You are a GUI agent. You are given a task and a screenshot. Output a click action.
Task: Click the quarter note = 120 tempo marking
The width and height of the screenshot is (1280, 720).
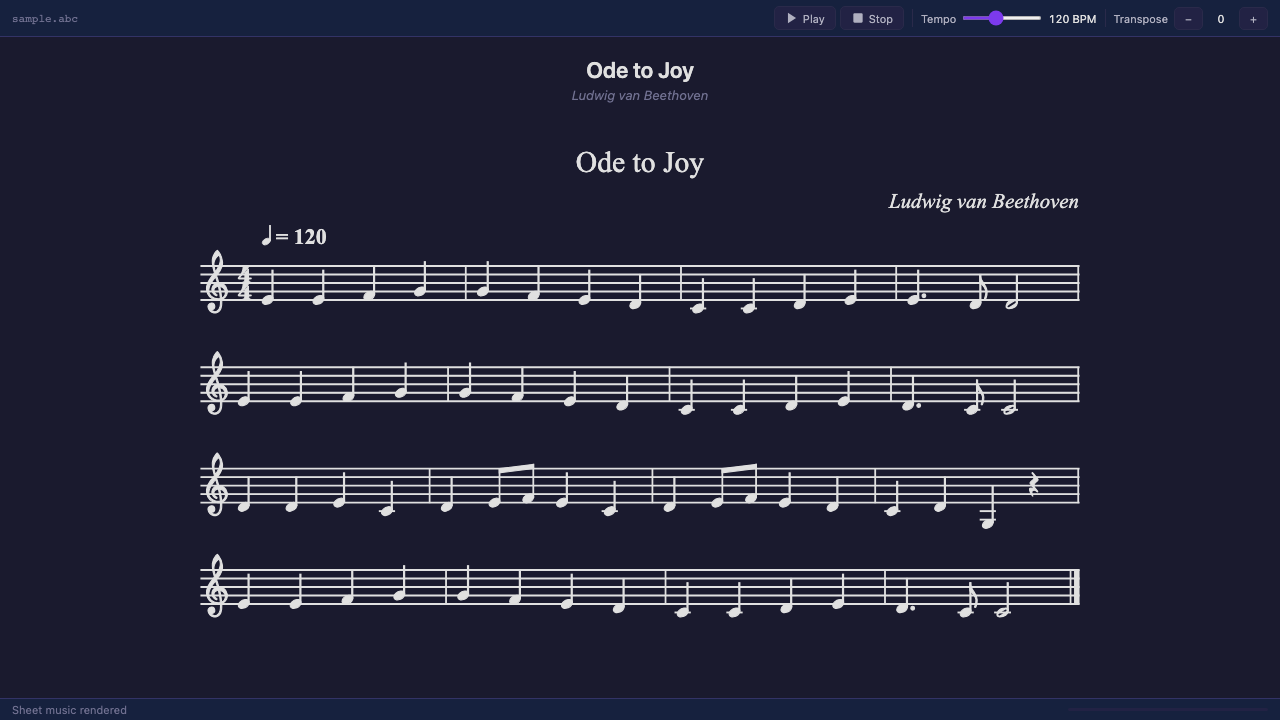click(x=294, y=236)
